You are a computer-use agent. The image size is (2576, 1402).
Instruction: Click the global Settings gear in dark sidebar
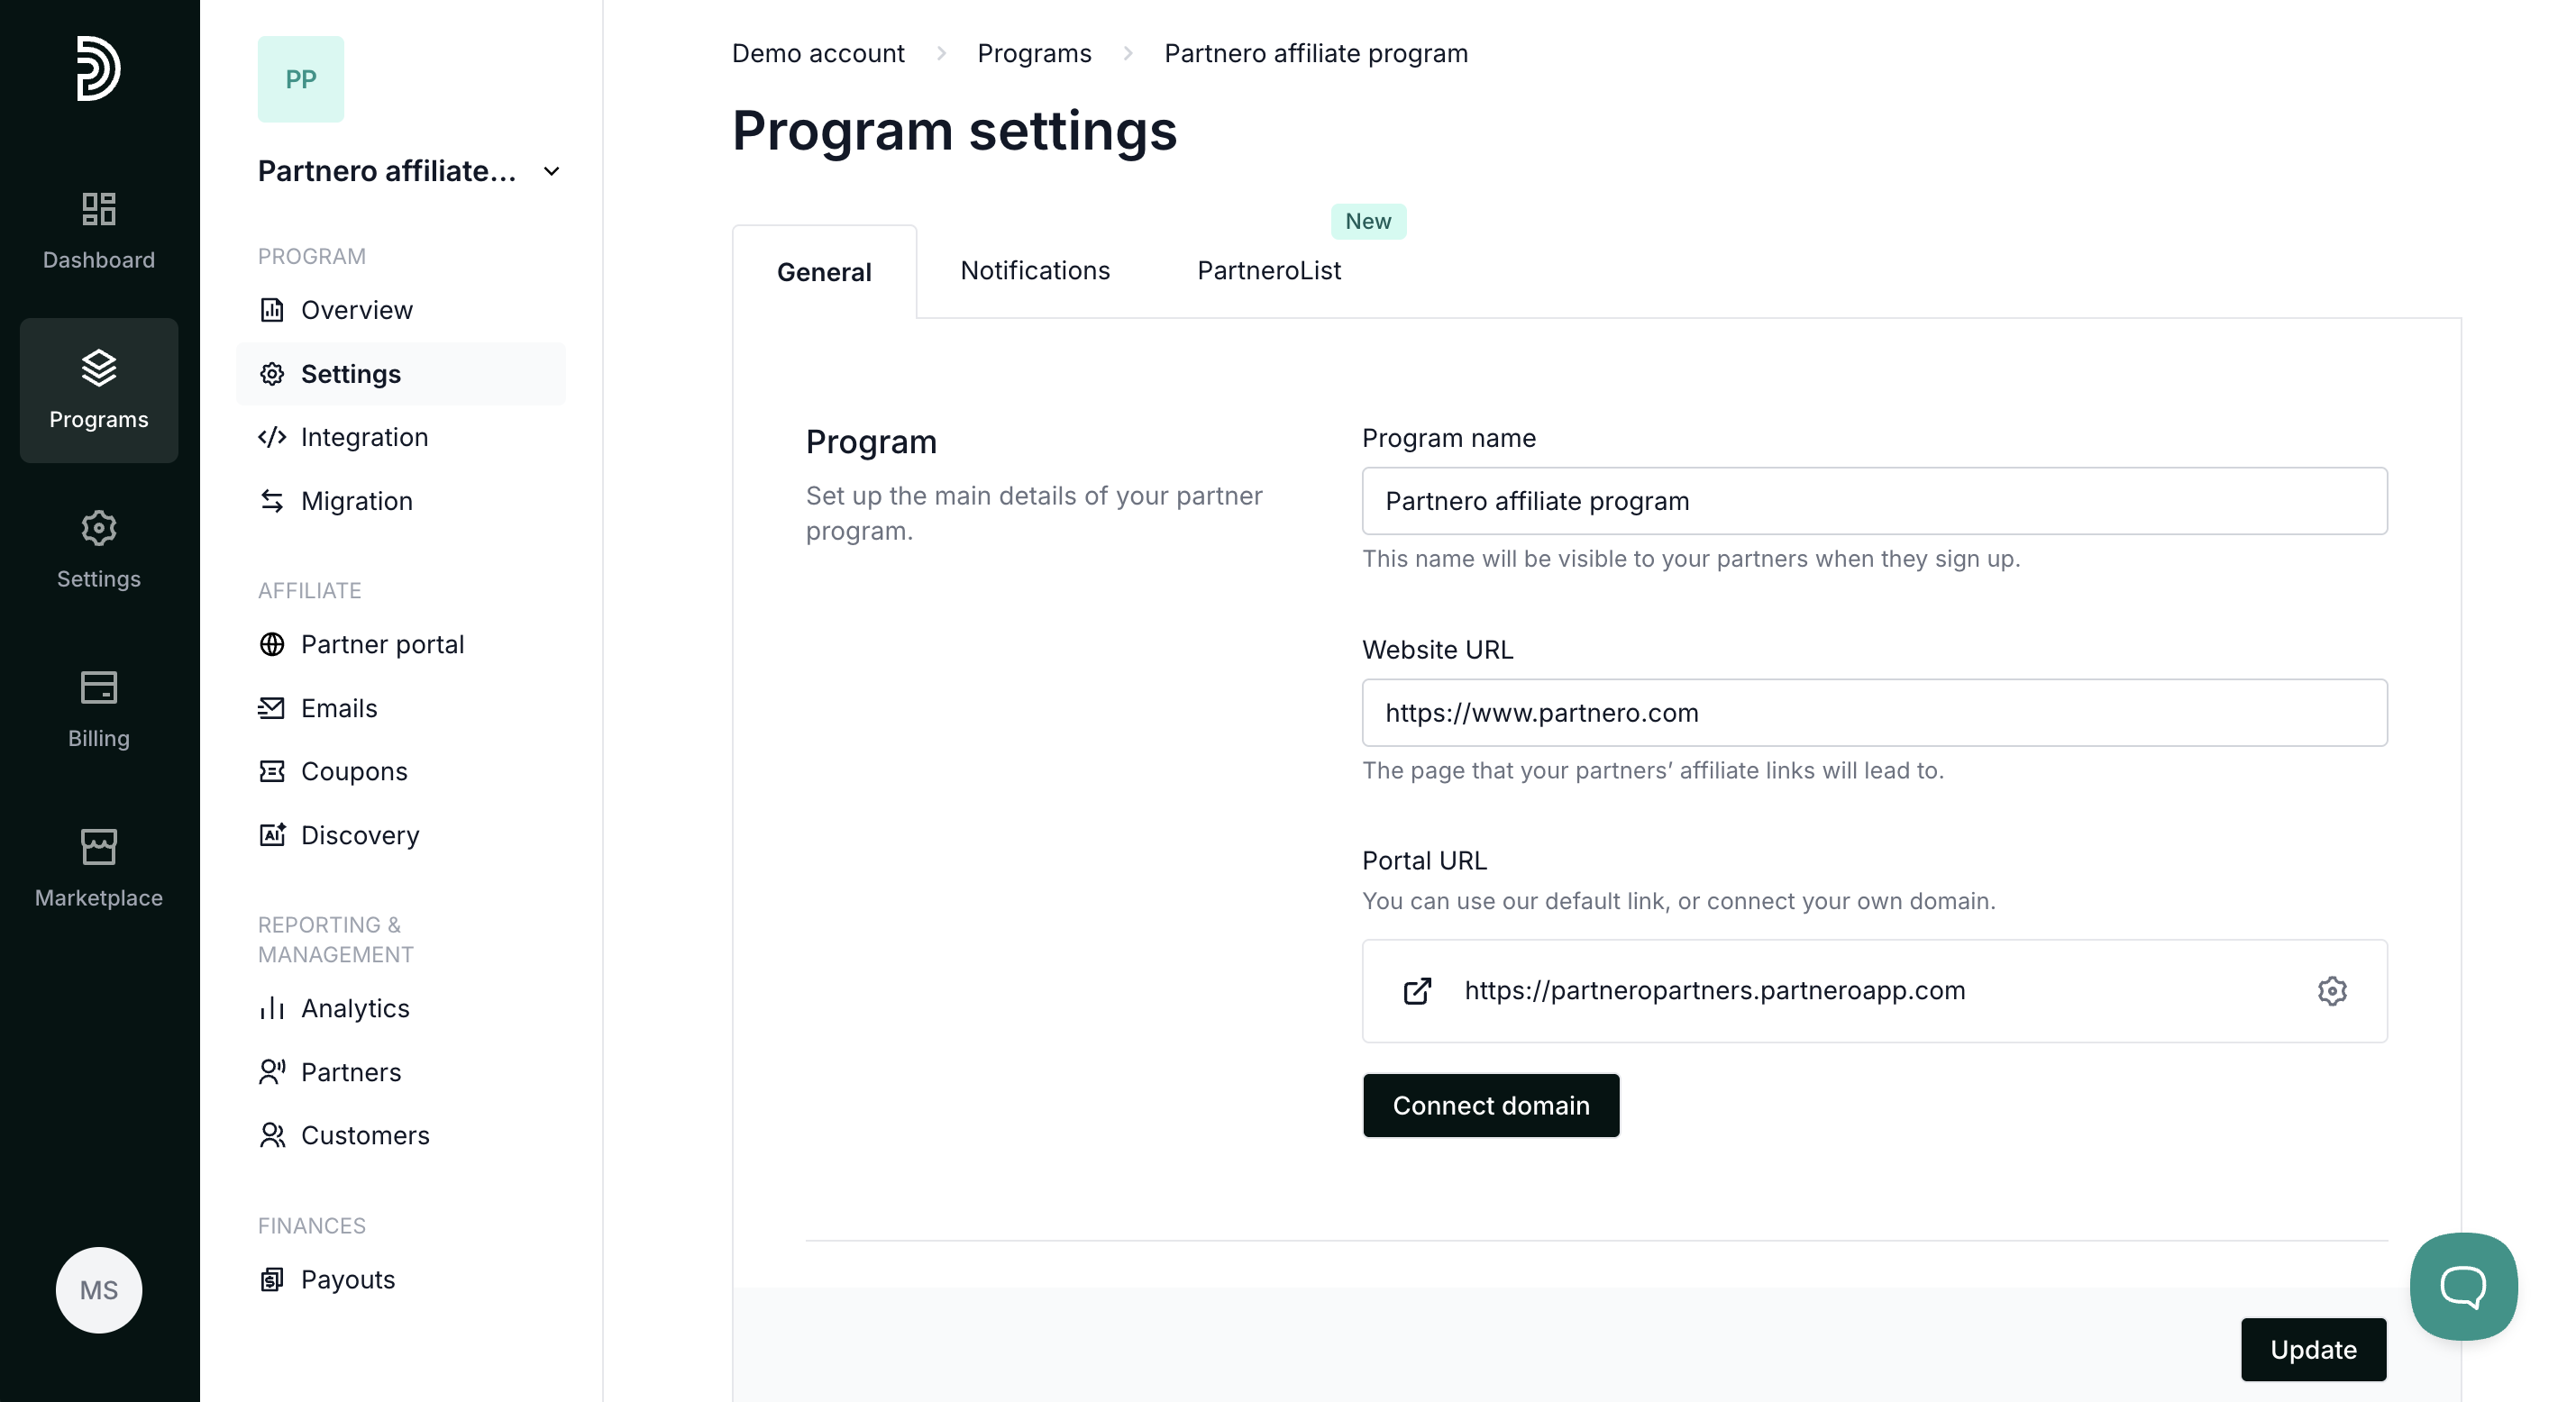click(98, 528)
